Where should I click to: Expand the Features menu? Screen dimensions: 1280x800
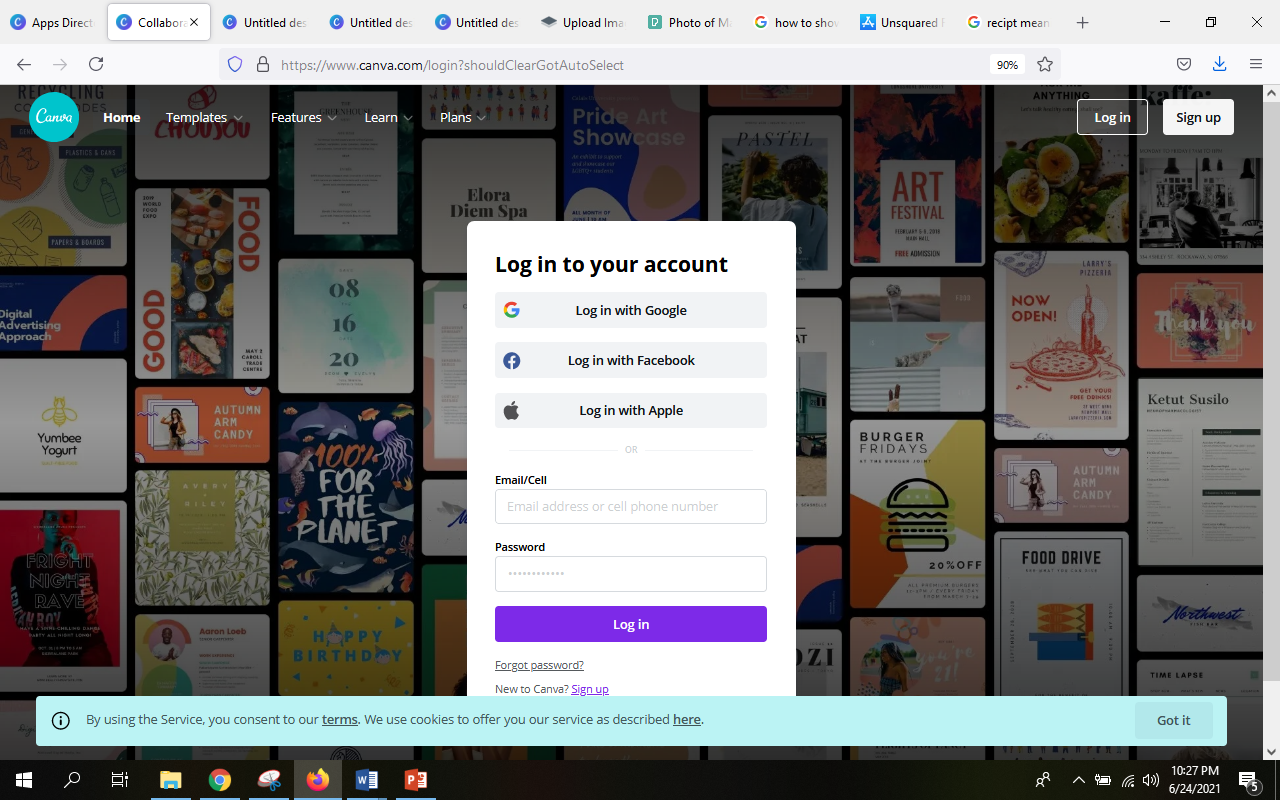[x=304, y=117]
